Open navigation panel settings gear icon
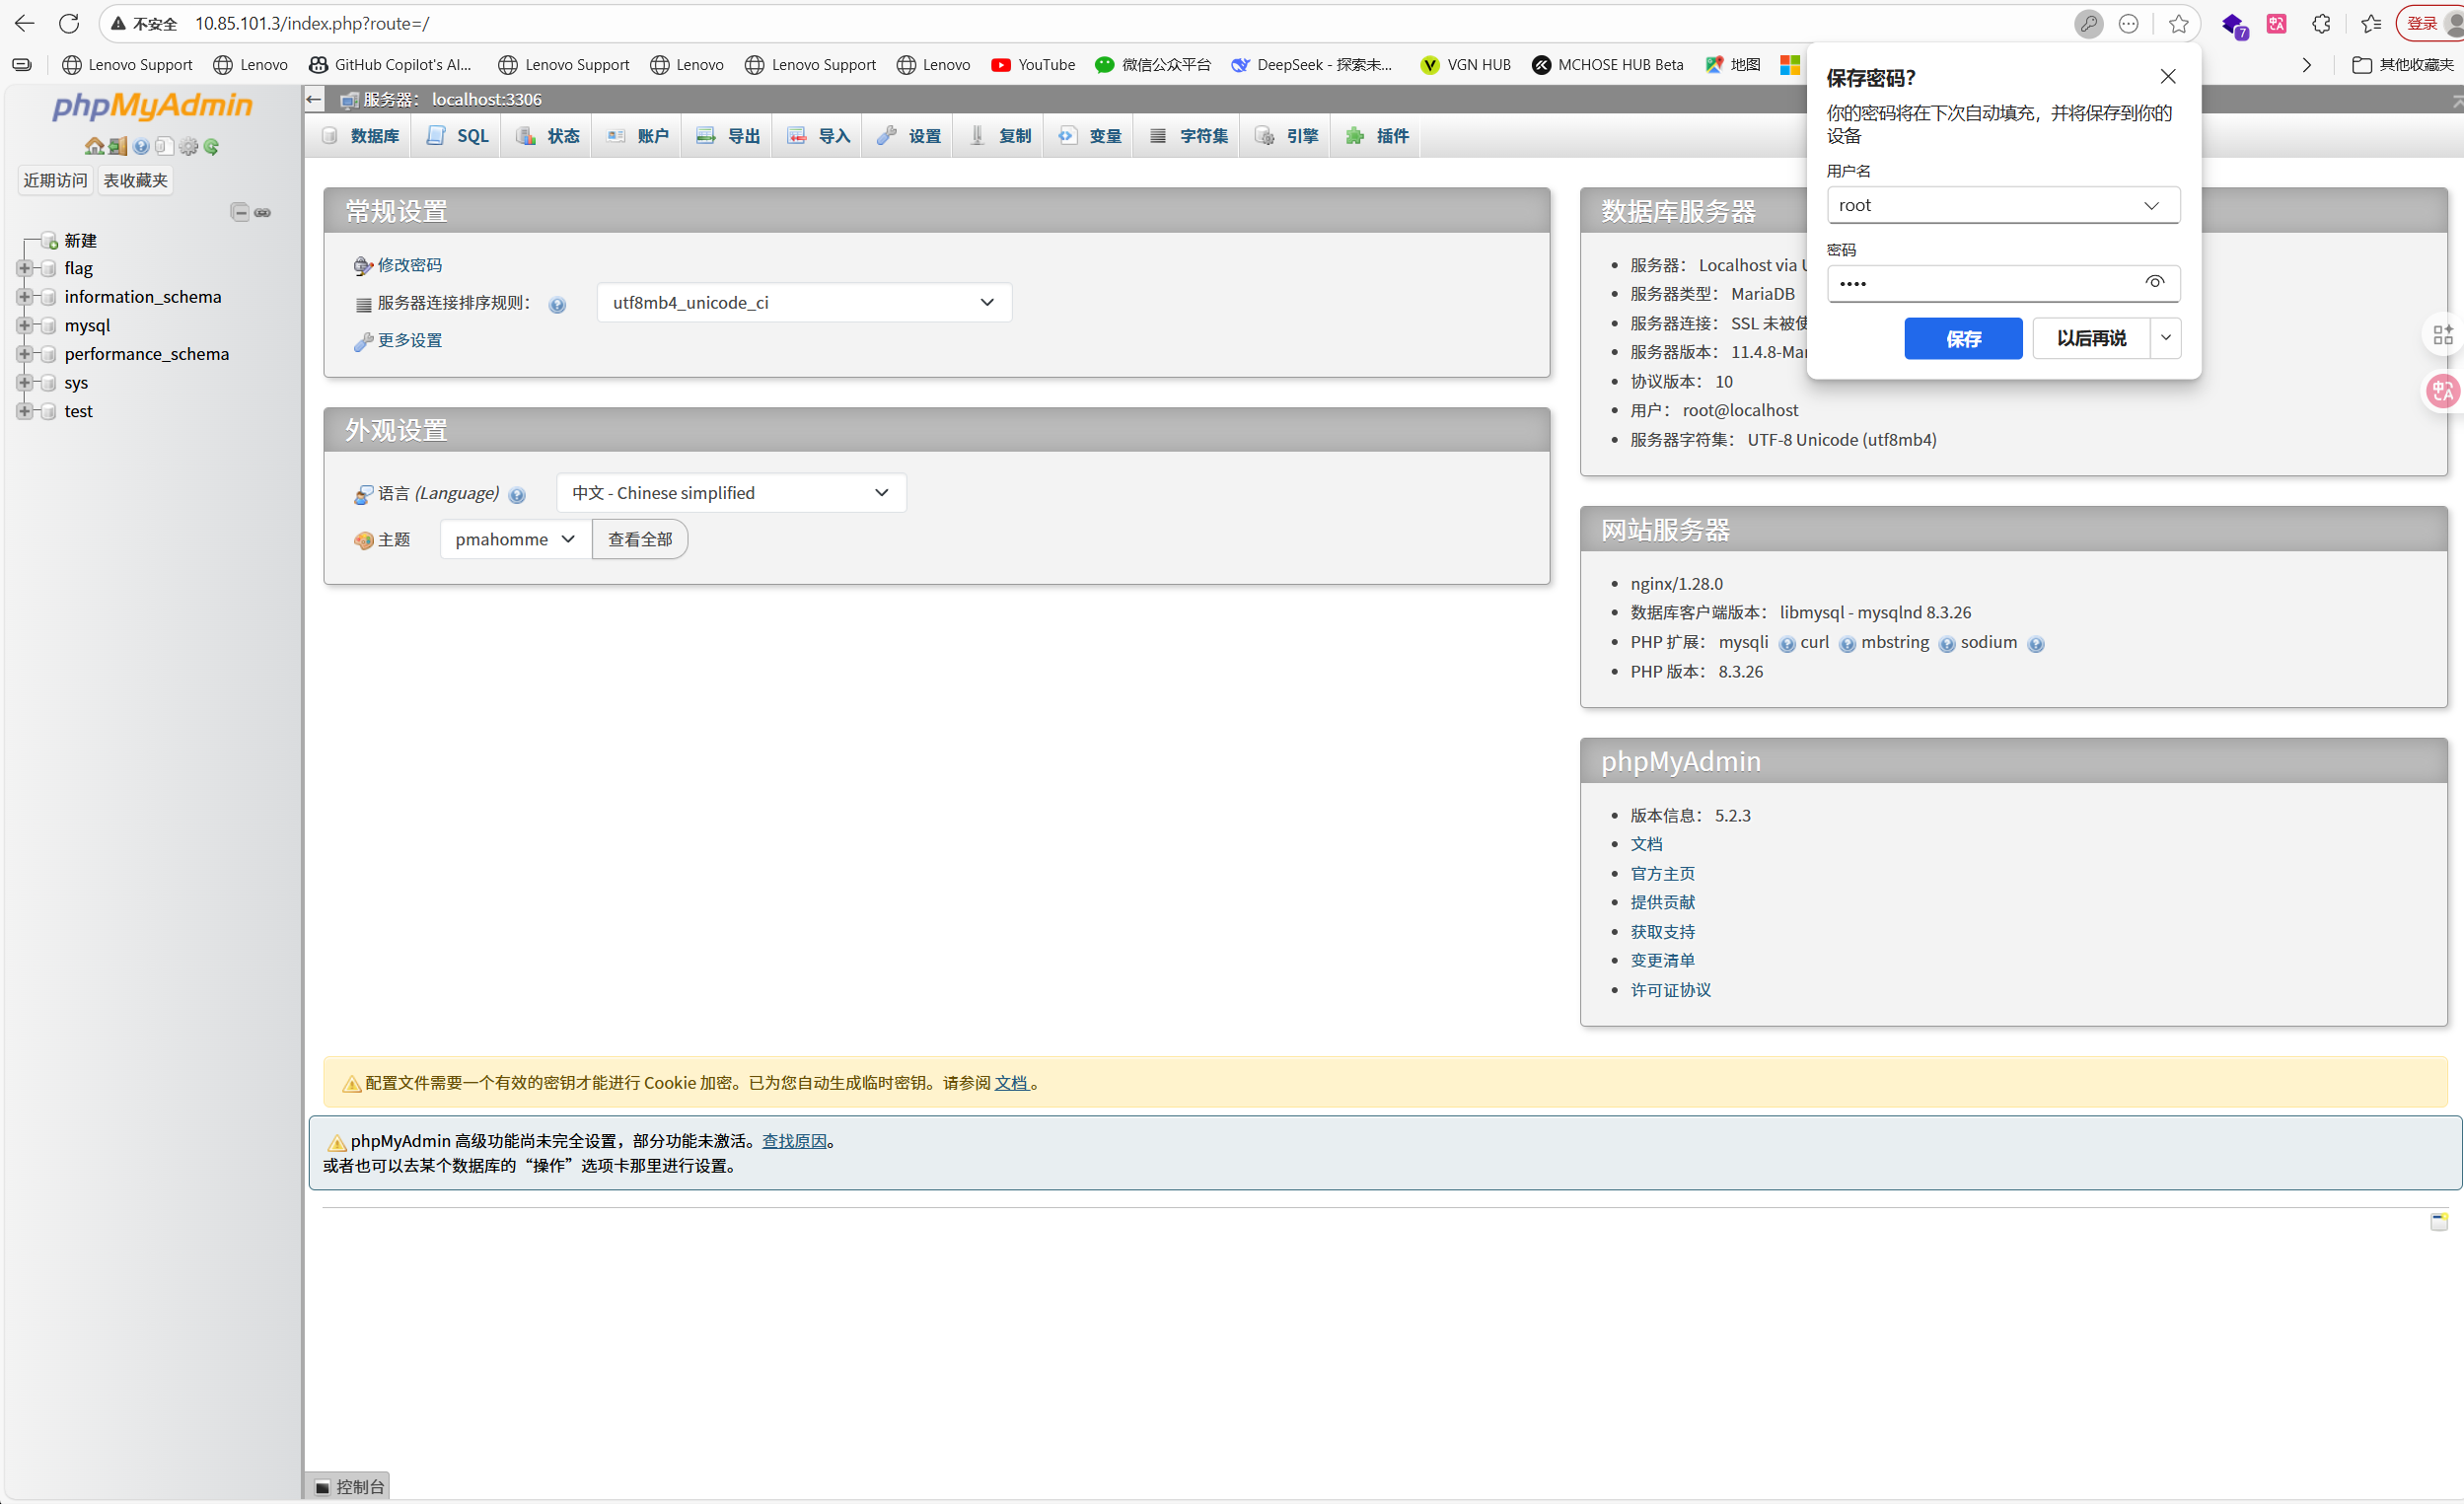Screen dimensions: 2464x1504 tap(188, 147)
